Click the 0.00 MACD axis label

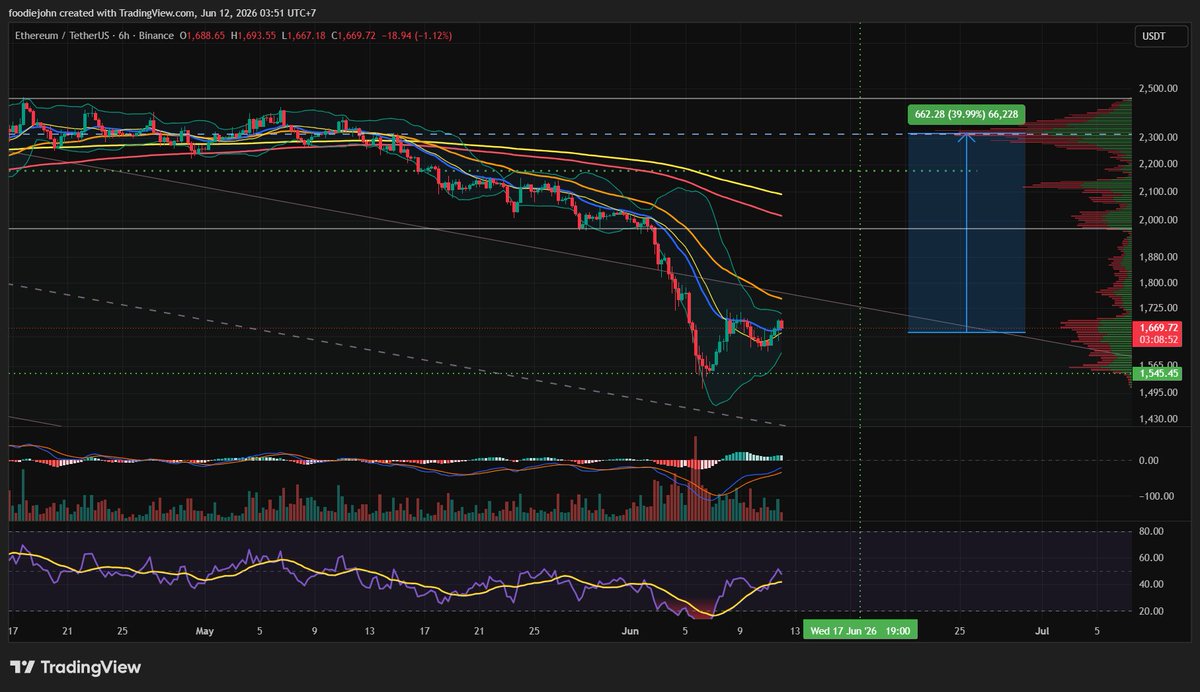pos(1147,461)
